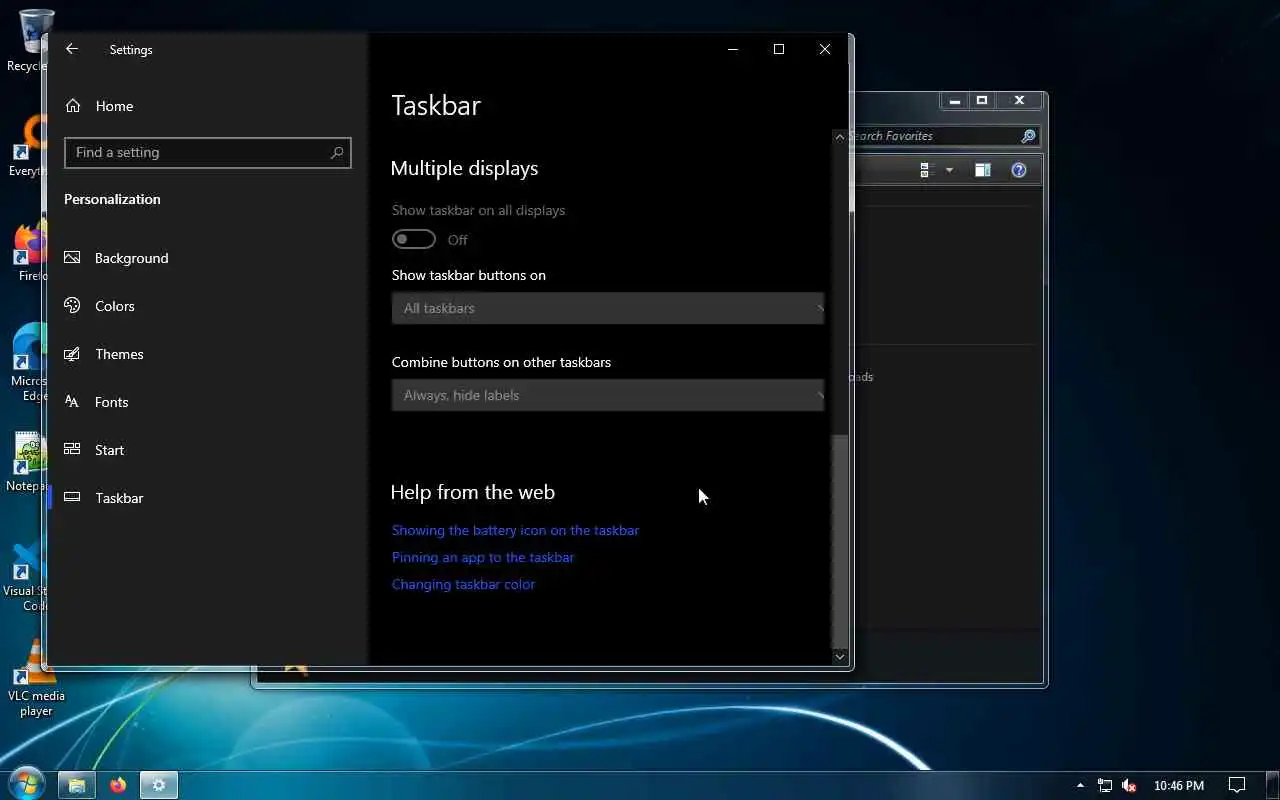This screenshot has height=800, width=1280.
Task: Click the network icon in system tray
Action: point(1105,785)
